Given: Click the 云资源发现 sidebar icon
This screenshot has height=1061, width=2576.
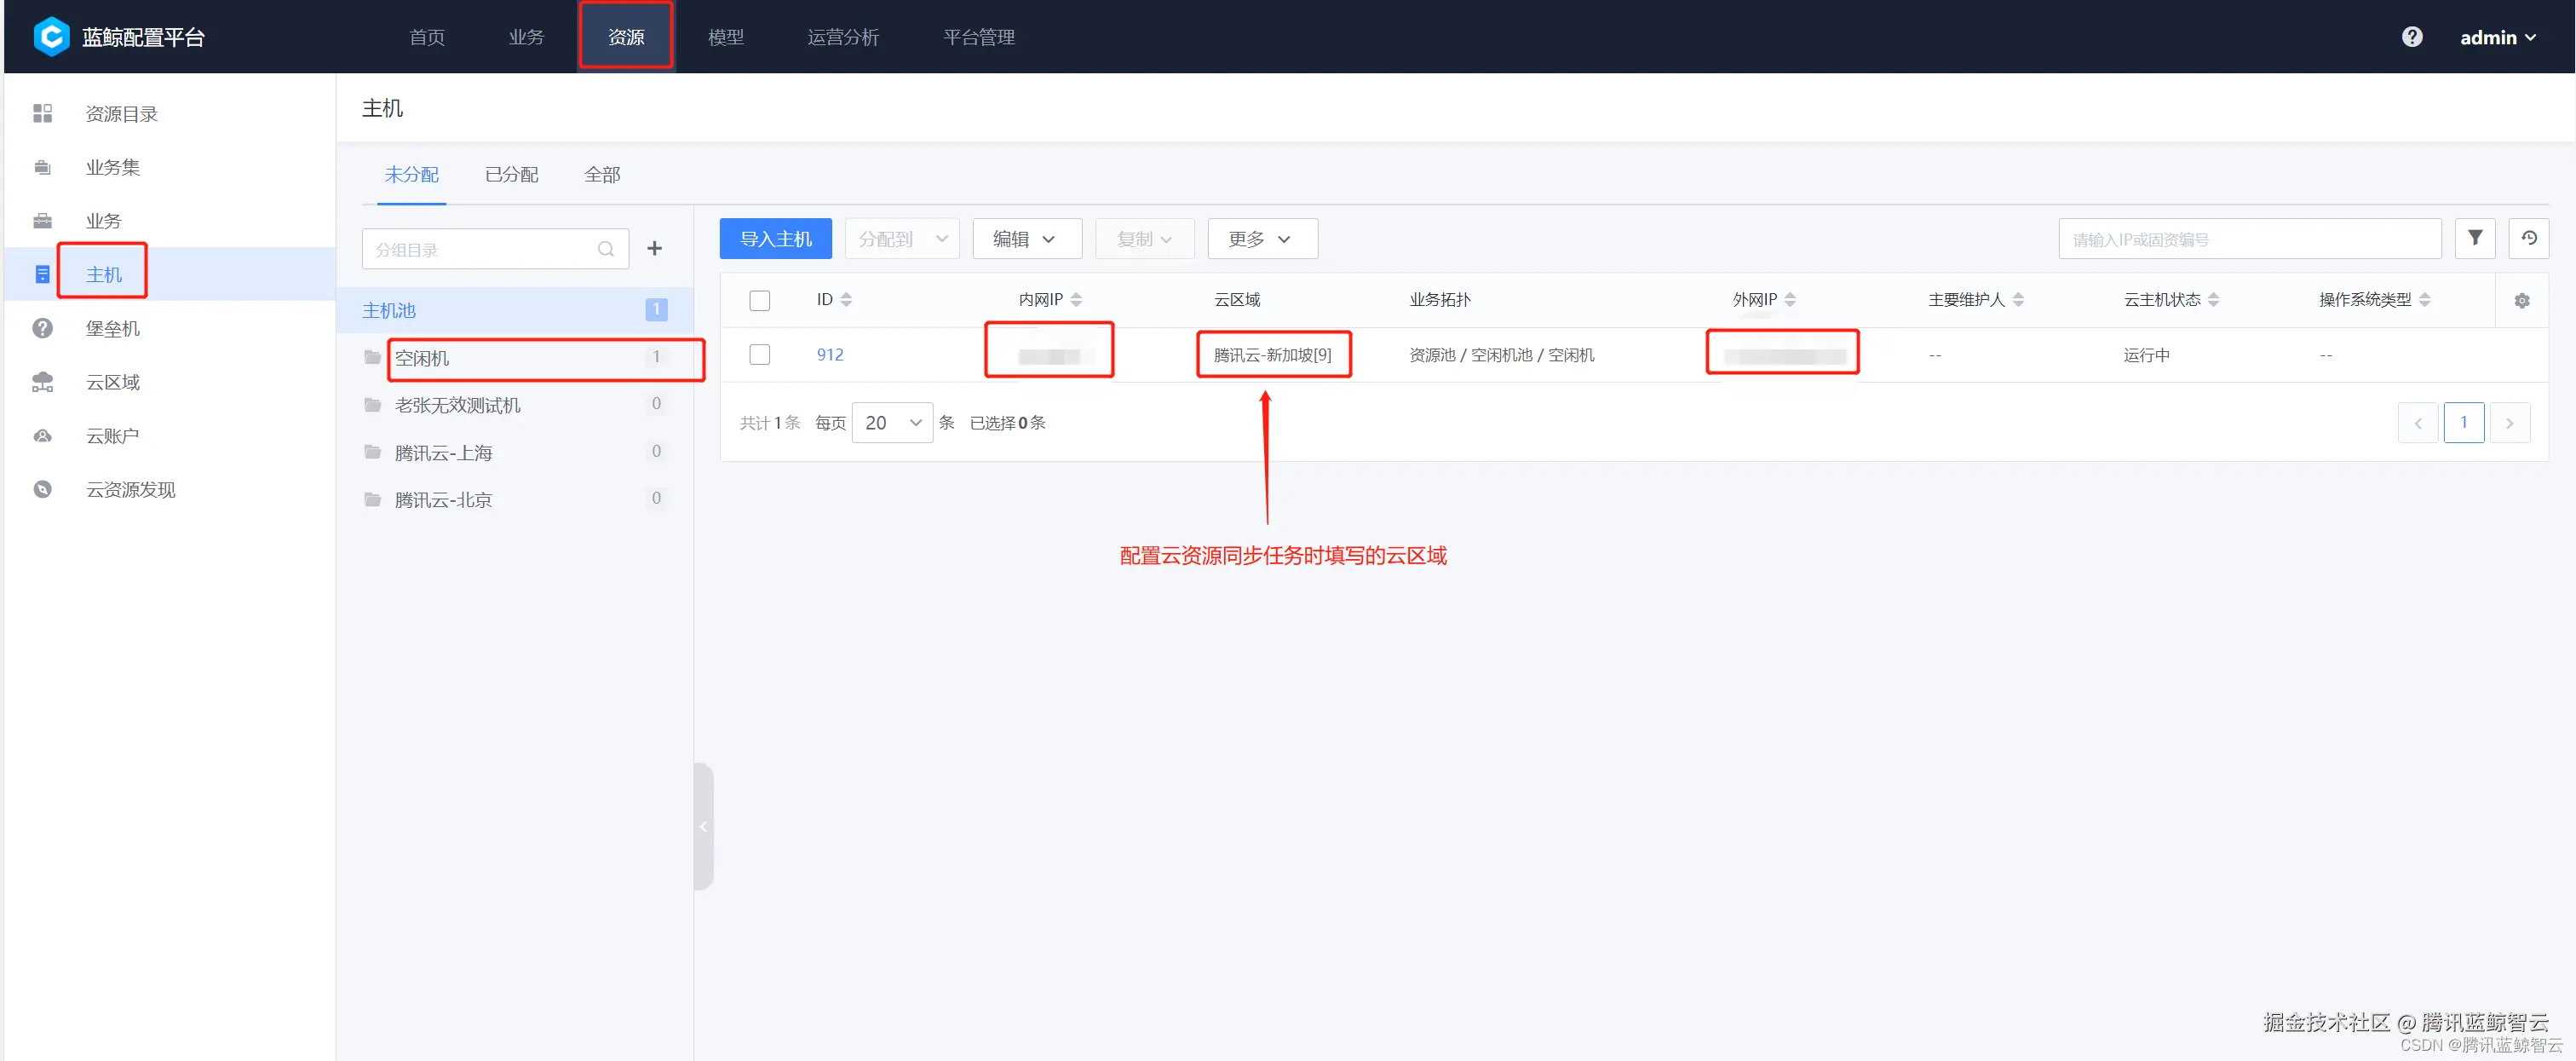Looking at the screenshot, I should (x=42, y=489).
